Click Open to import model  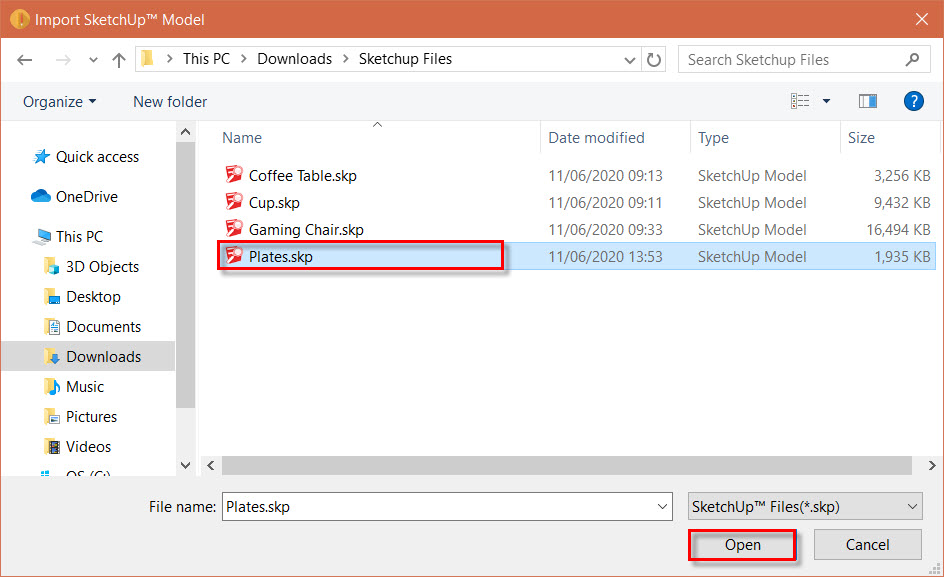click(x=742, y=545)
